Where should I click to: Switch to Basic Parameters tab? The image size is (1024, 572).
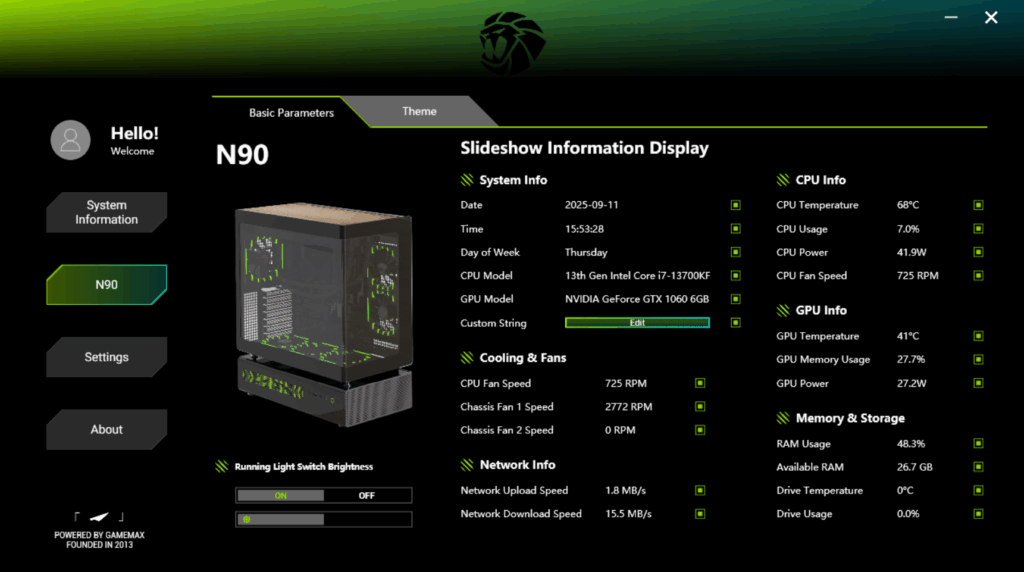291,113
